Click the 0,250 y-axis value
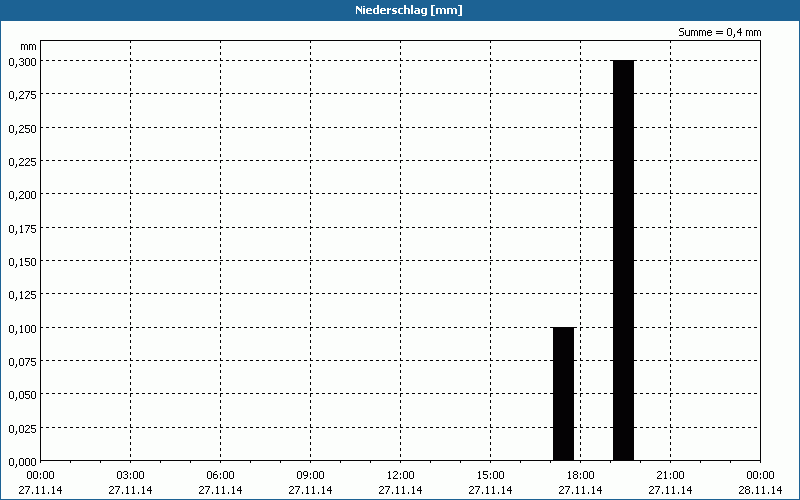 coord(22,128)
